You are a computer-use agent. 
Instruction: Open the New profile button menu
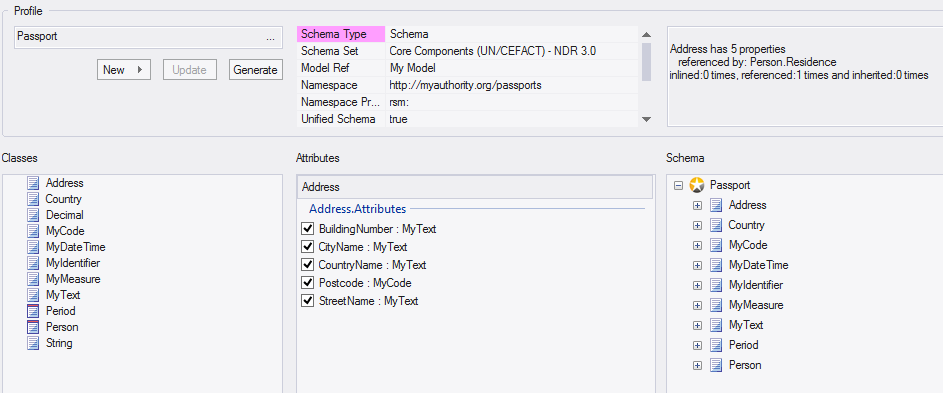point(123,70)
